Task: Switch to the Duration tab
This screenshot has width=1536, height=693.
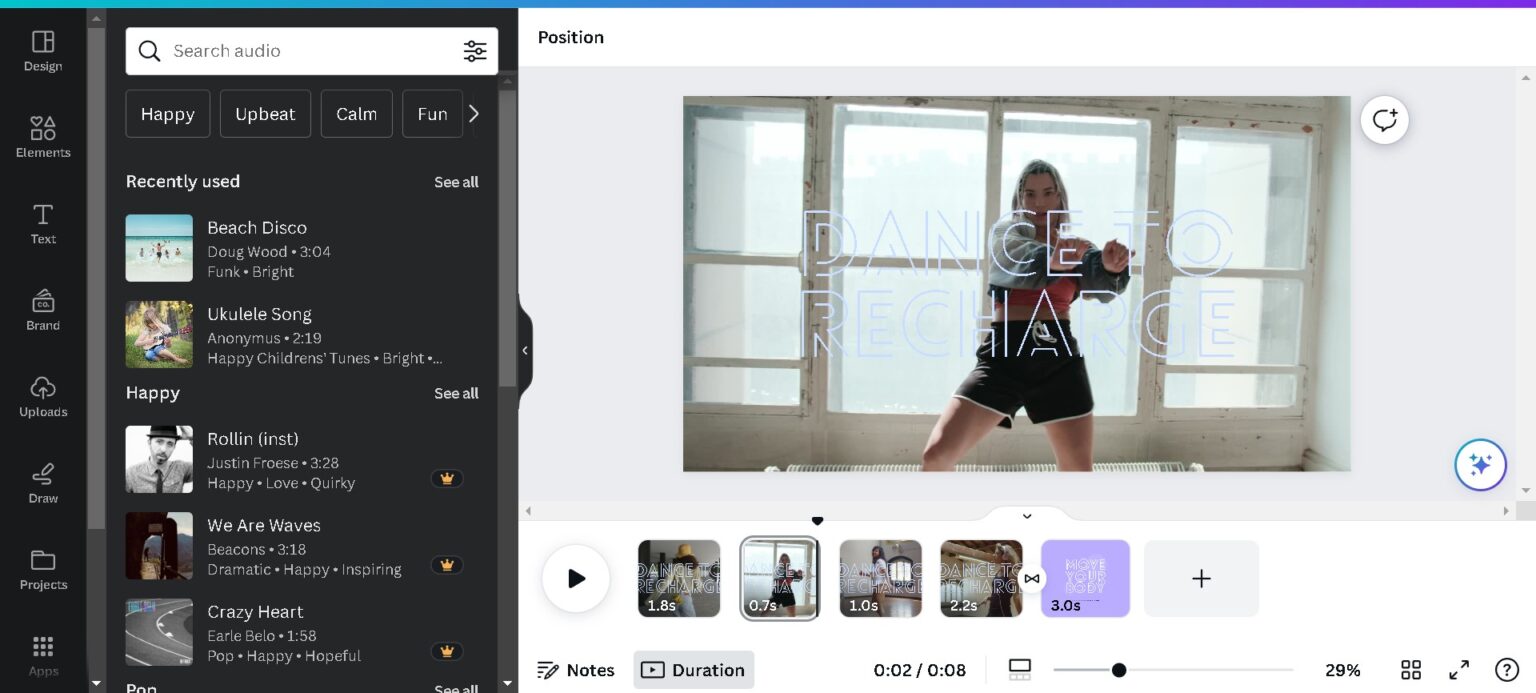Action: coord(693,670)
